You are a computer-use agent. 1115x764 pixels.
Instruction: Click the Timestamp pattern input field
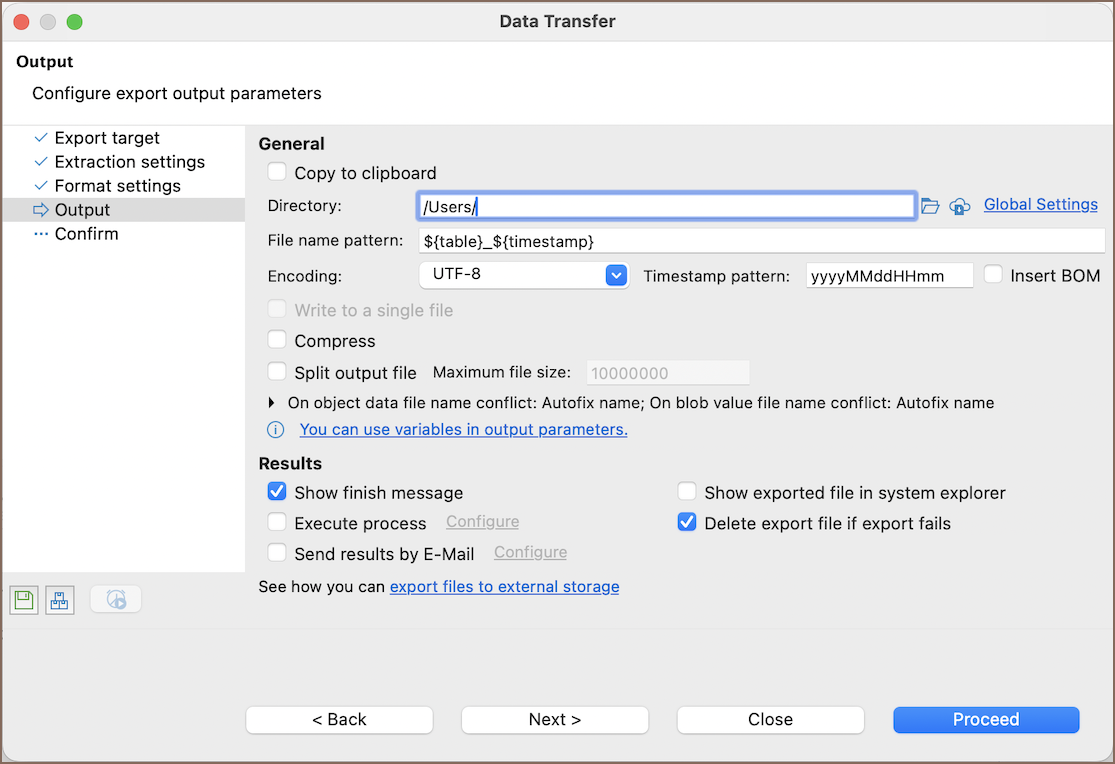[x=888, y=276]
